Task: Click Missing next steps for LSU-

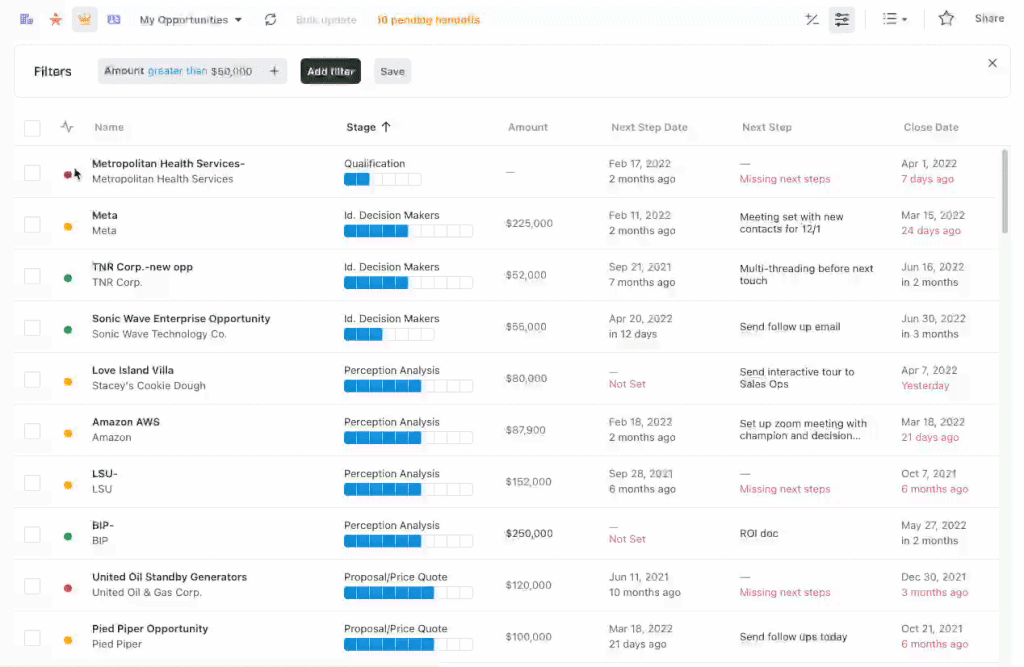Action: coord(785,489)
